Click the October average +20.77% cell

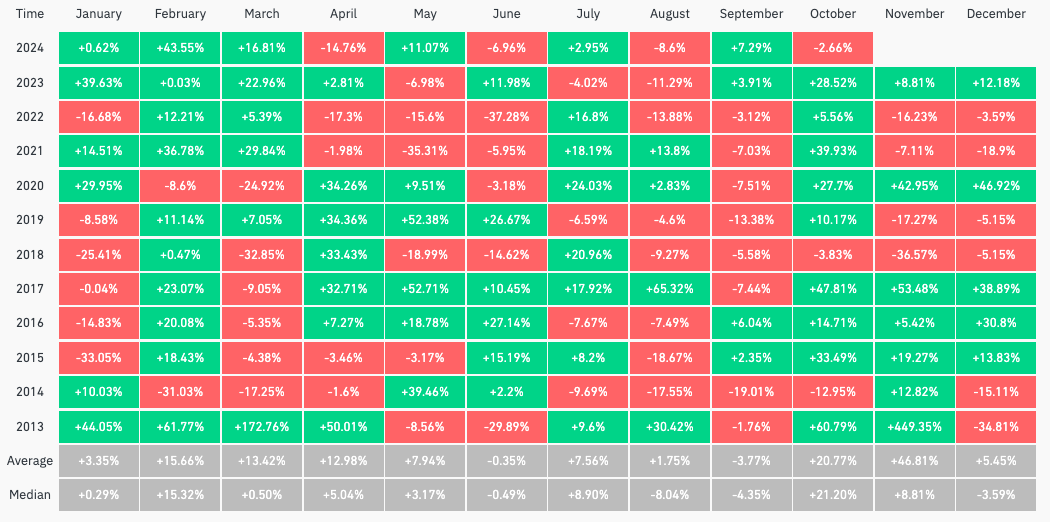click(832, 461)
